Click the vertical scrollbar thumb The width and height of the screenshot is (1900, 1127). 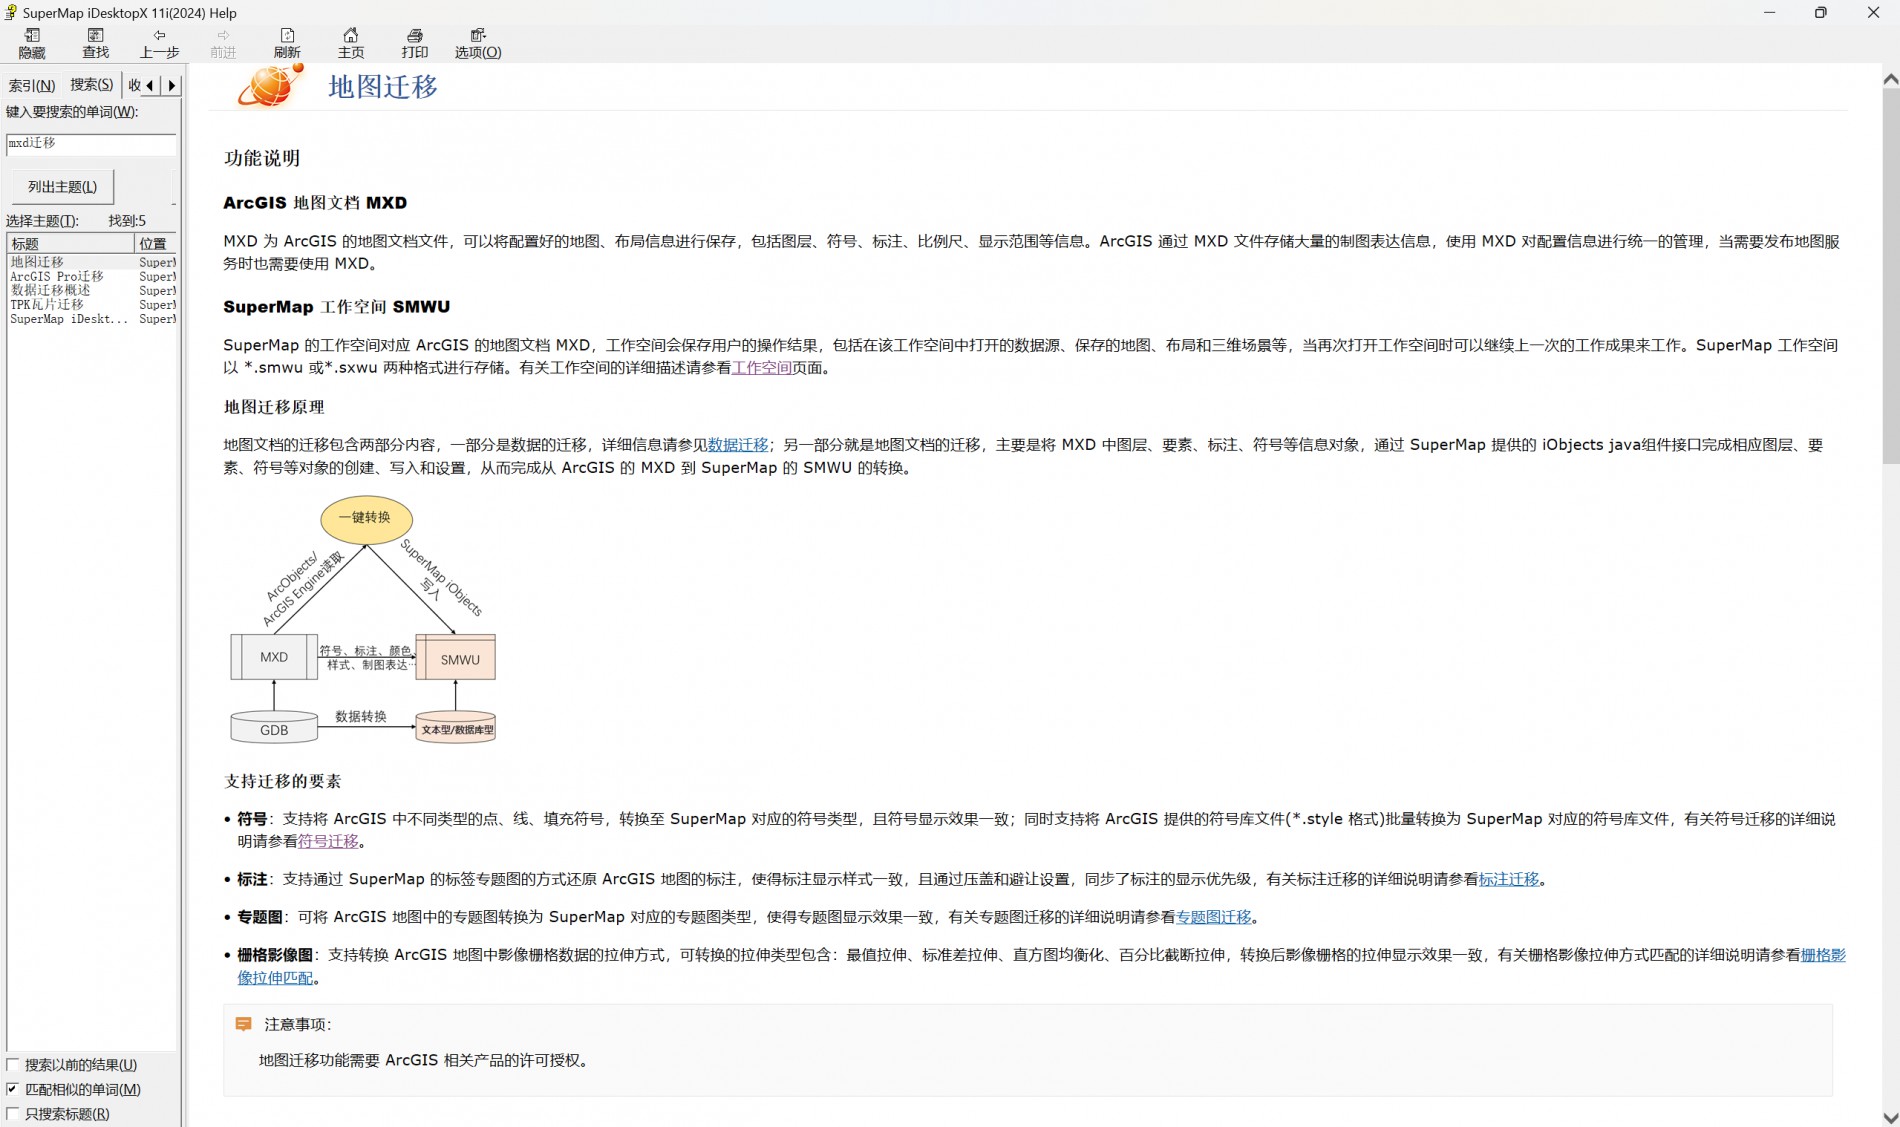pos(1890,275)
